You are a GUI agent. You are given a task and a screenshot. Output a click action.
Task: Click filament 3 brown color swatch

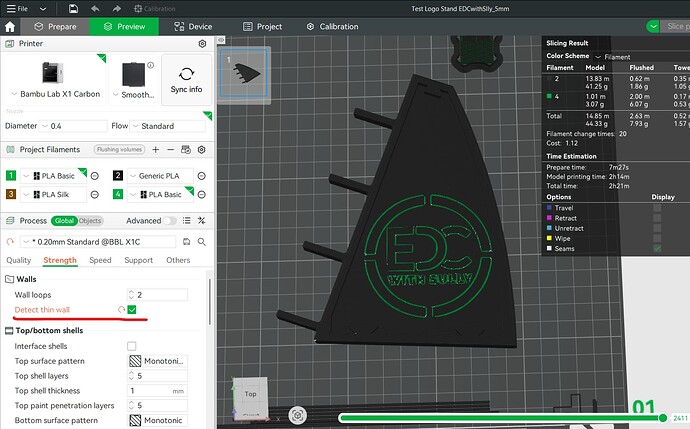coord(11,194)
